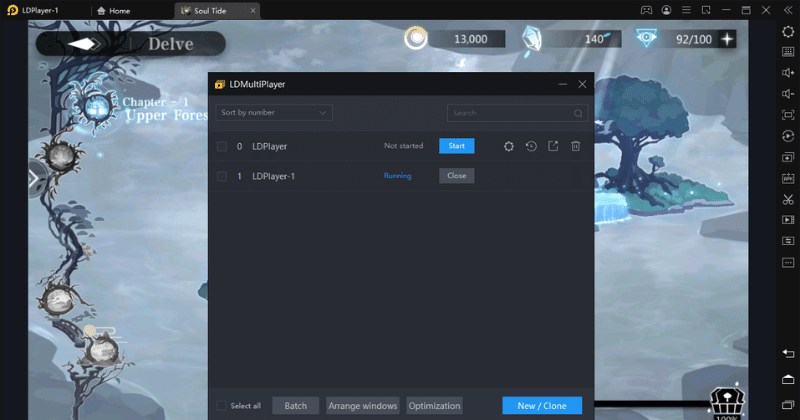
Task: Click Arrange windows button
Action: [x=362, y=406]
